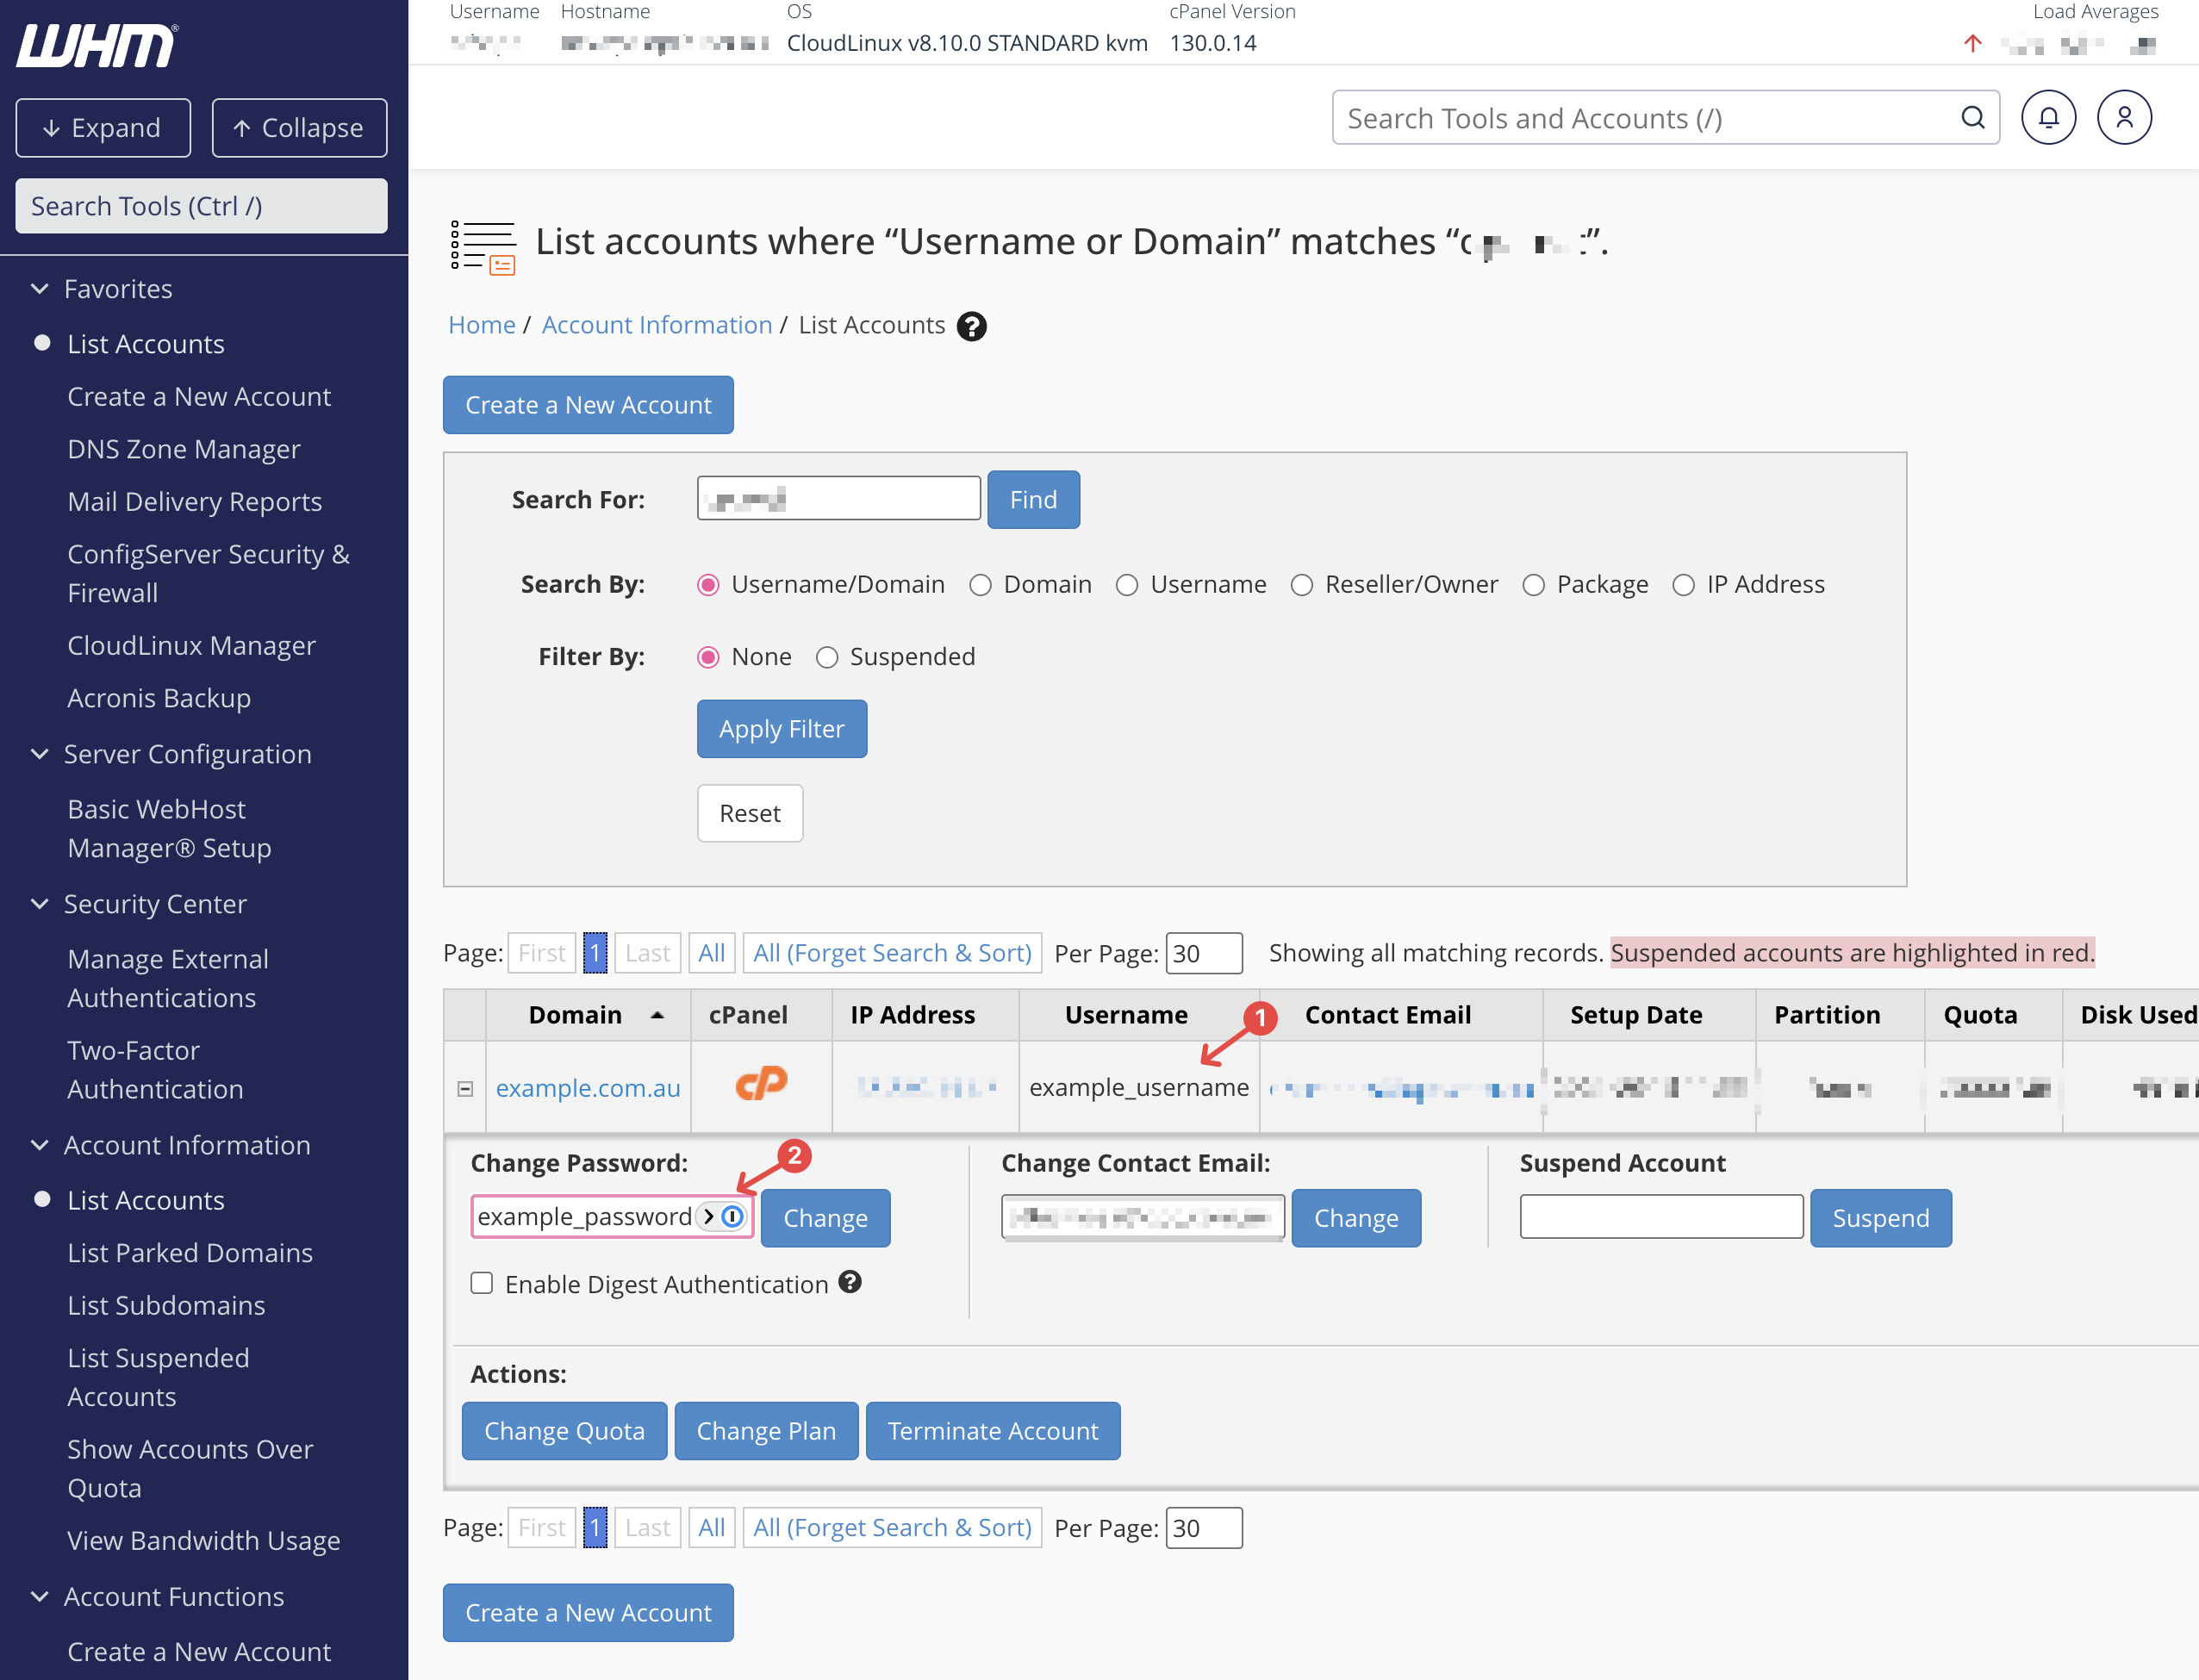The image size is (2199, 1680).
Task: Click the notifications bell icon
Action: (x=2047, y=118)
